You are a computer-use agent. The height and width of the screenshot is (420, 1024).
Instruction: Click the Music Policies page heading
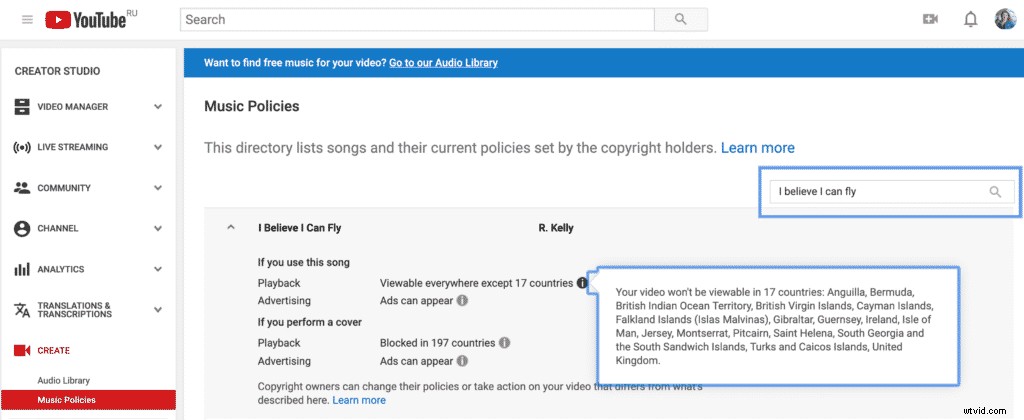point(251,106)
